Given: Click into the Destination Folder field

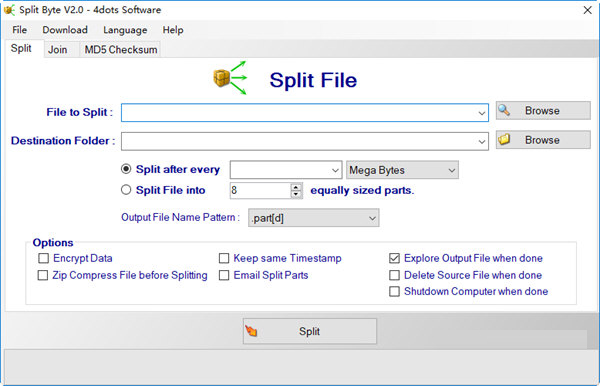Looking at the screenshot, I should pos(305,142).
